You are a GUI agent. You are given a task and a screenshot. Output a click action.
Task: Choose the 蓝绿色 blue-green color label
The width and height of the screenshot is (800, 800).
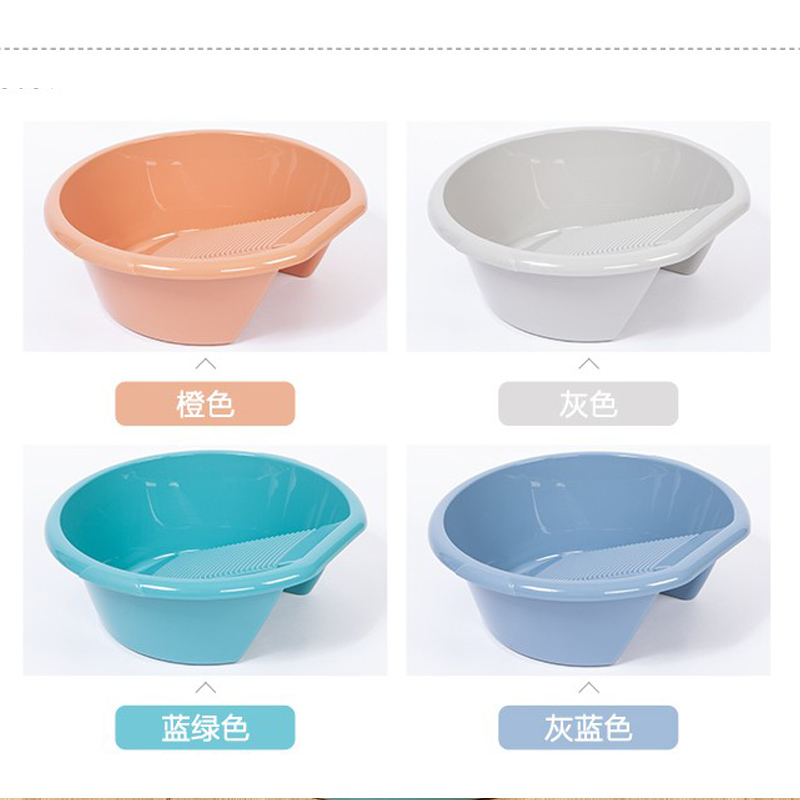click(x=205, y=728)
